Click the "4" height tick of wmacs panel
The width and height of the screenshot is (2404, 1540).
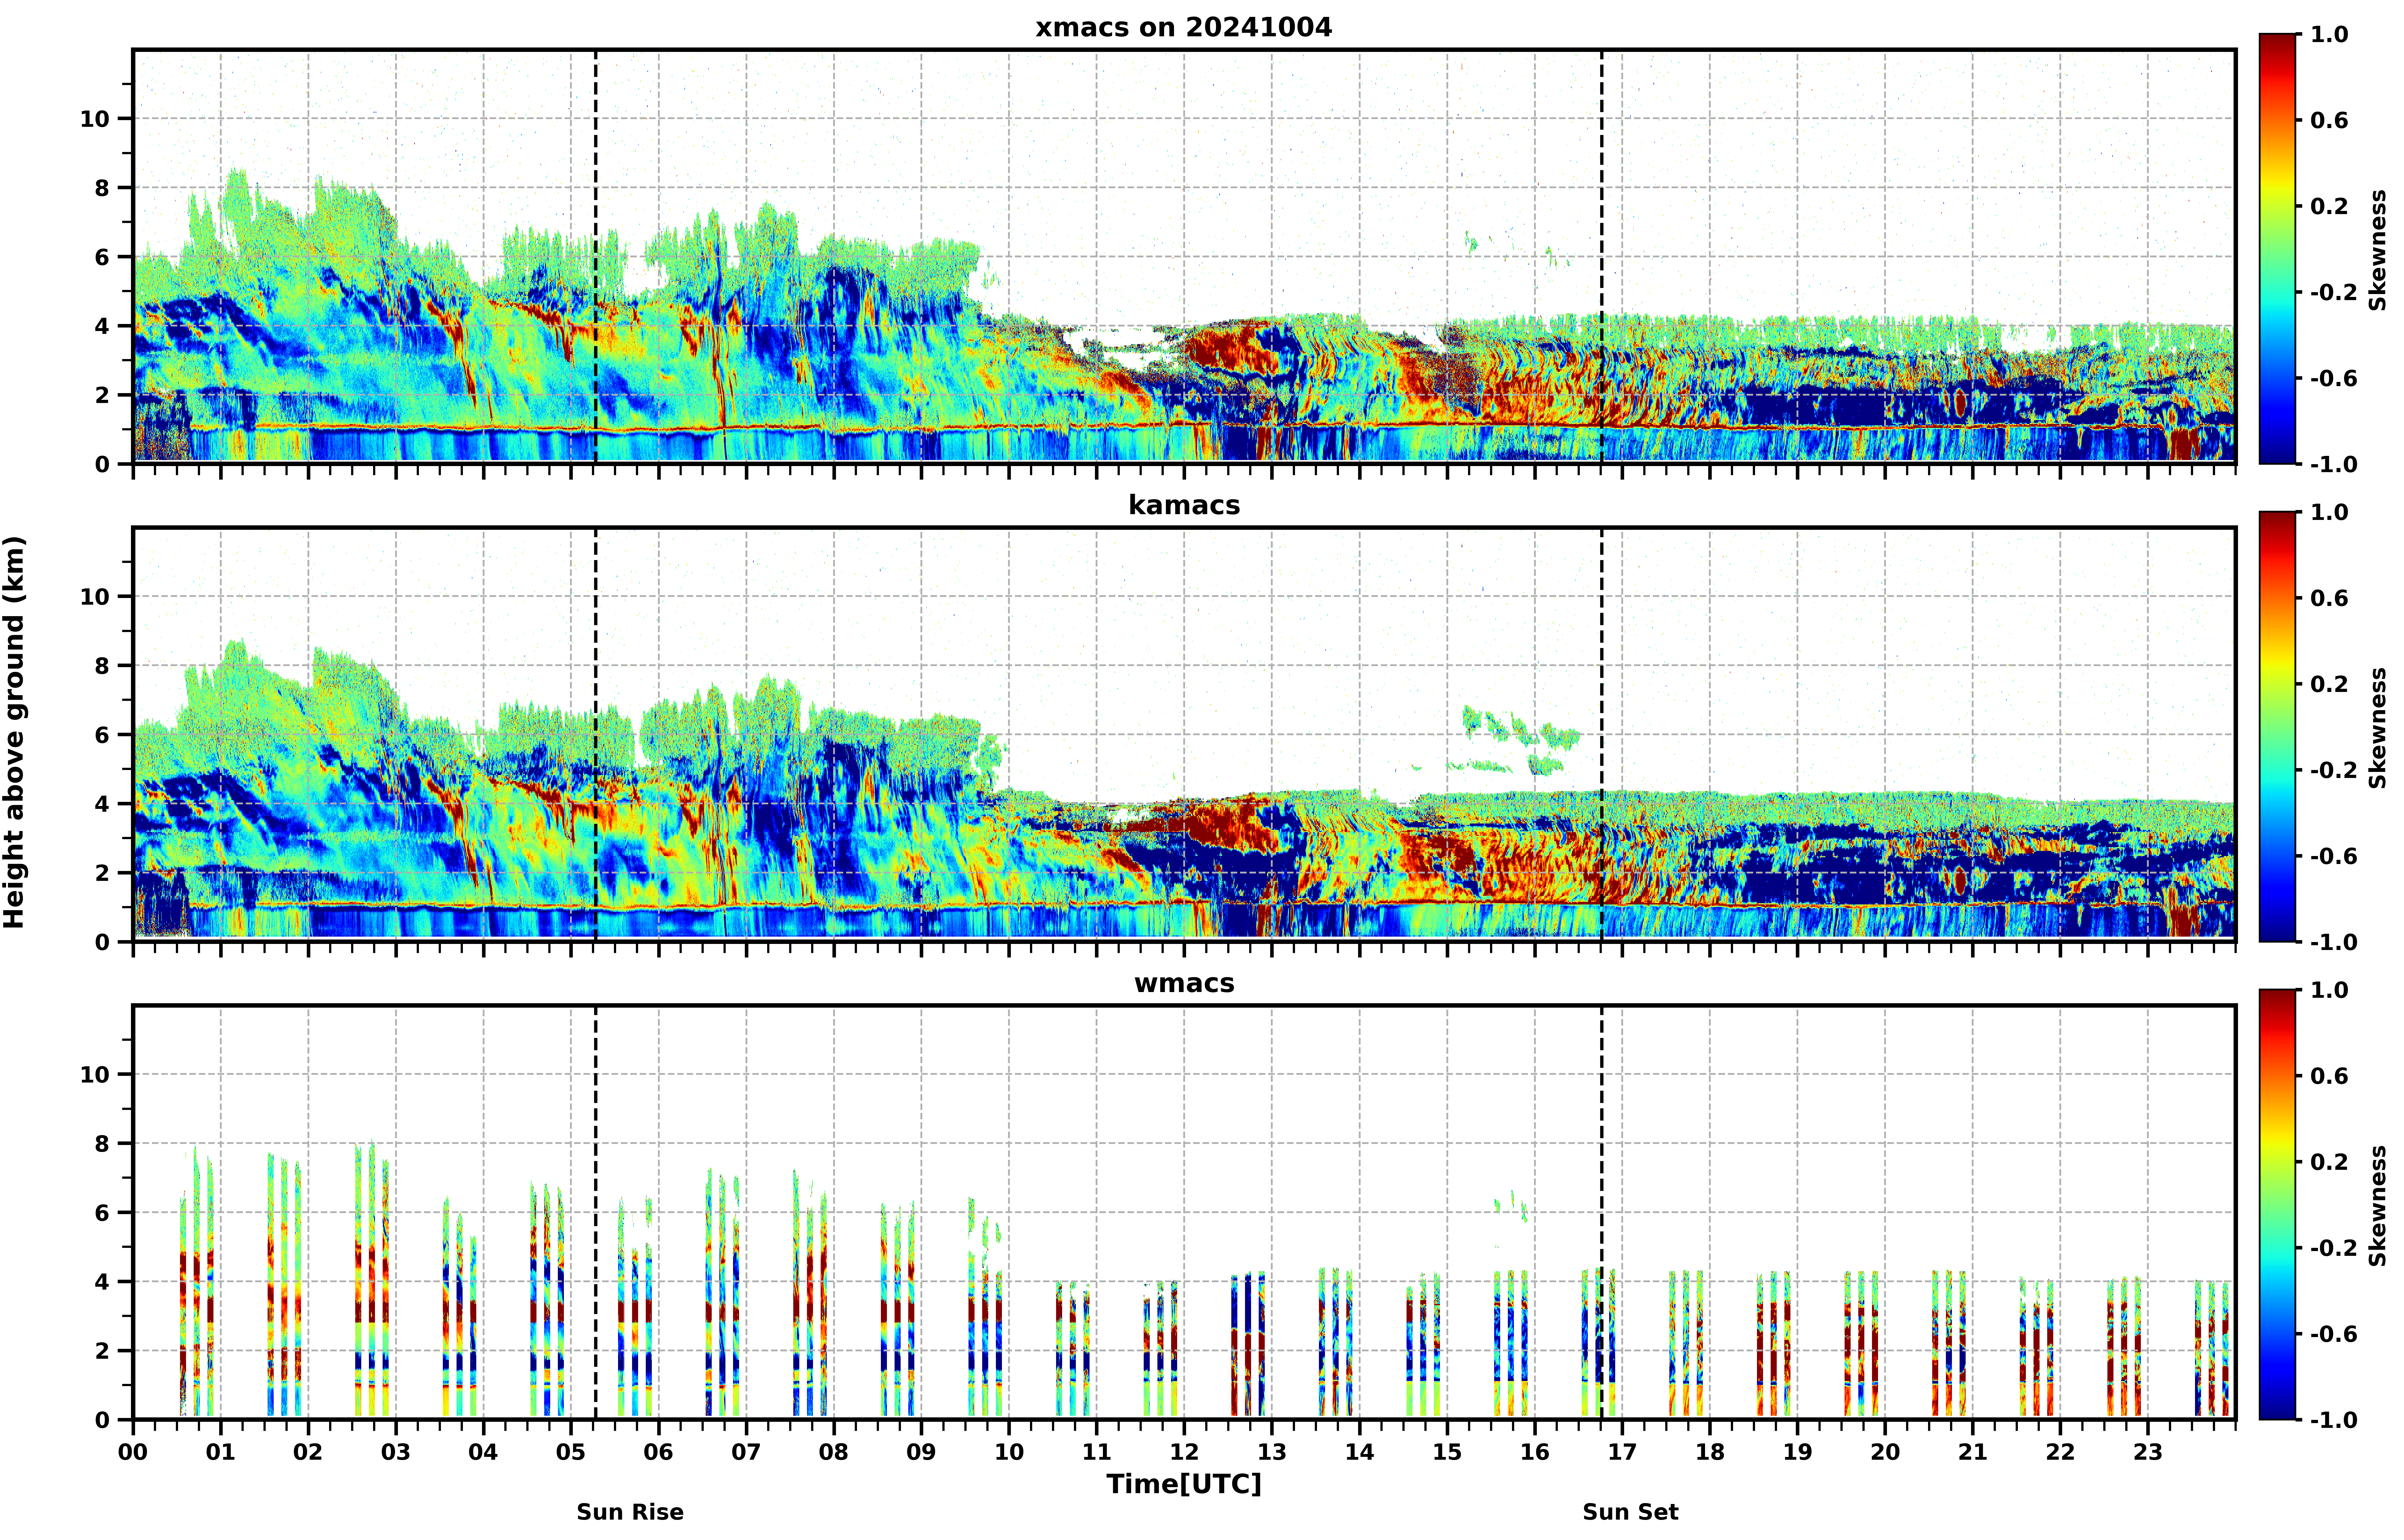click(102, 1282)
